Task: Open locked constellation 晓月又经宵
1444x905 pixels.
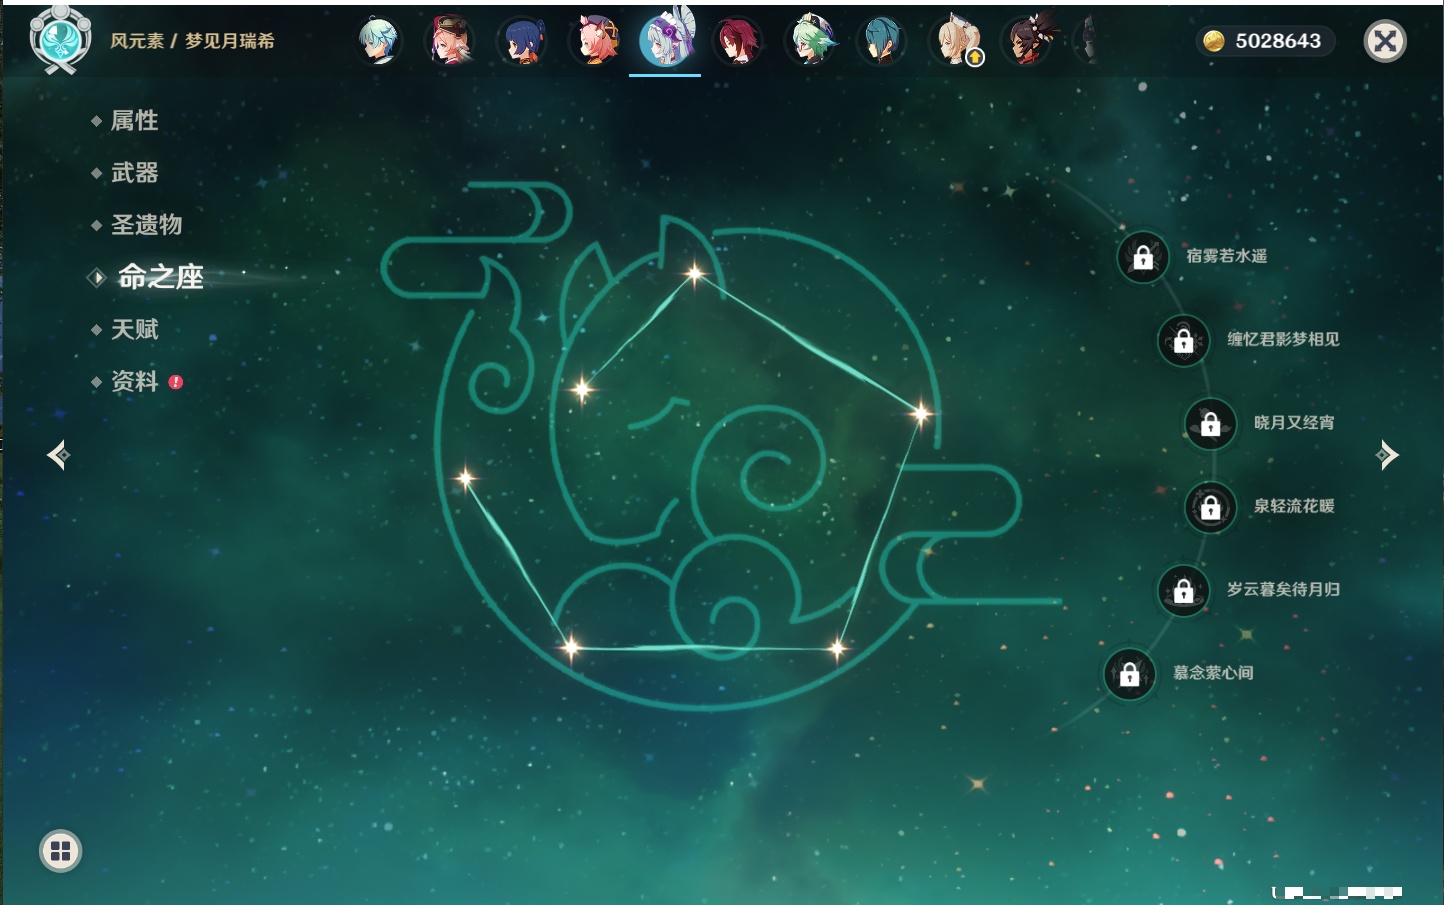Action: click(x=1211, y=423)
